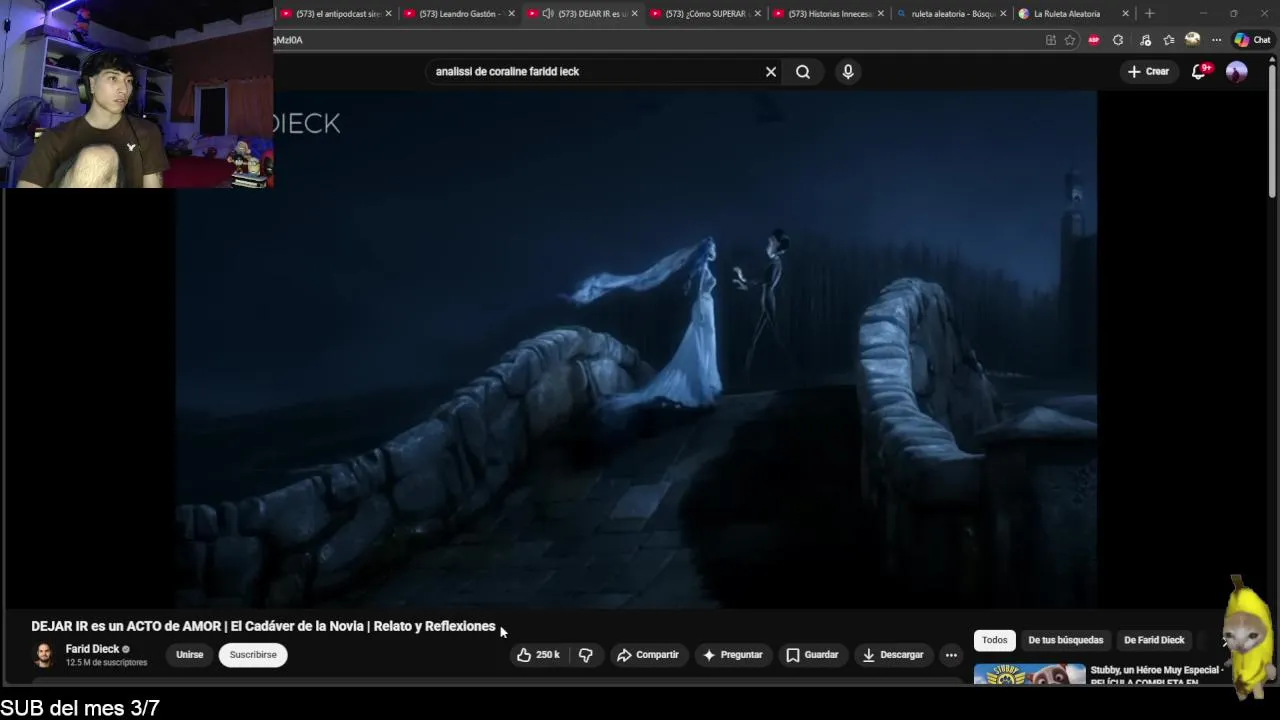Mute the DEJAR IR tab audio icon
The image size is (1280, 720).
pos(548,14)
